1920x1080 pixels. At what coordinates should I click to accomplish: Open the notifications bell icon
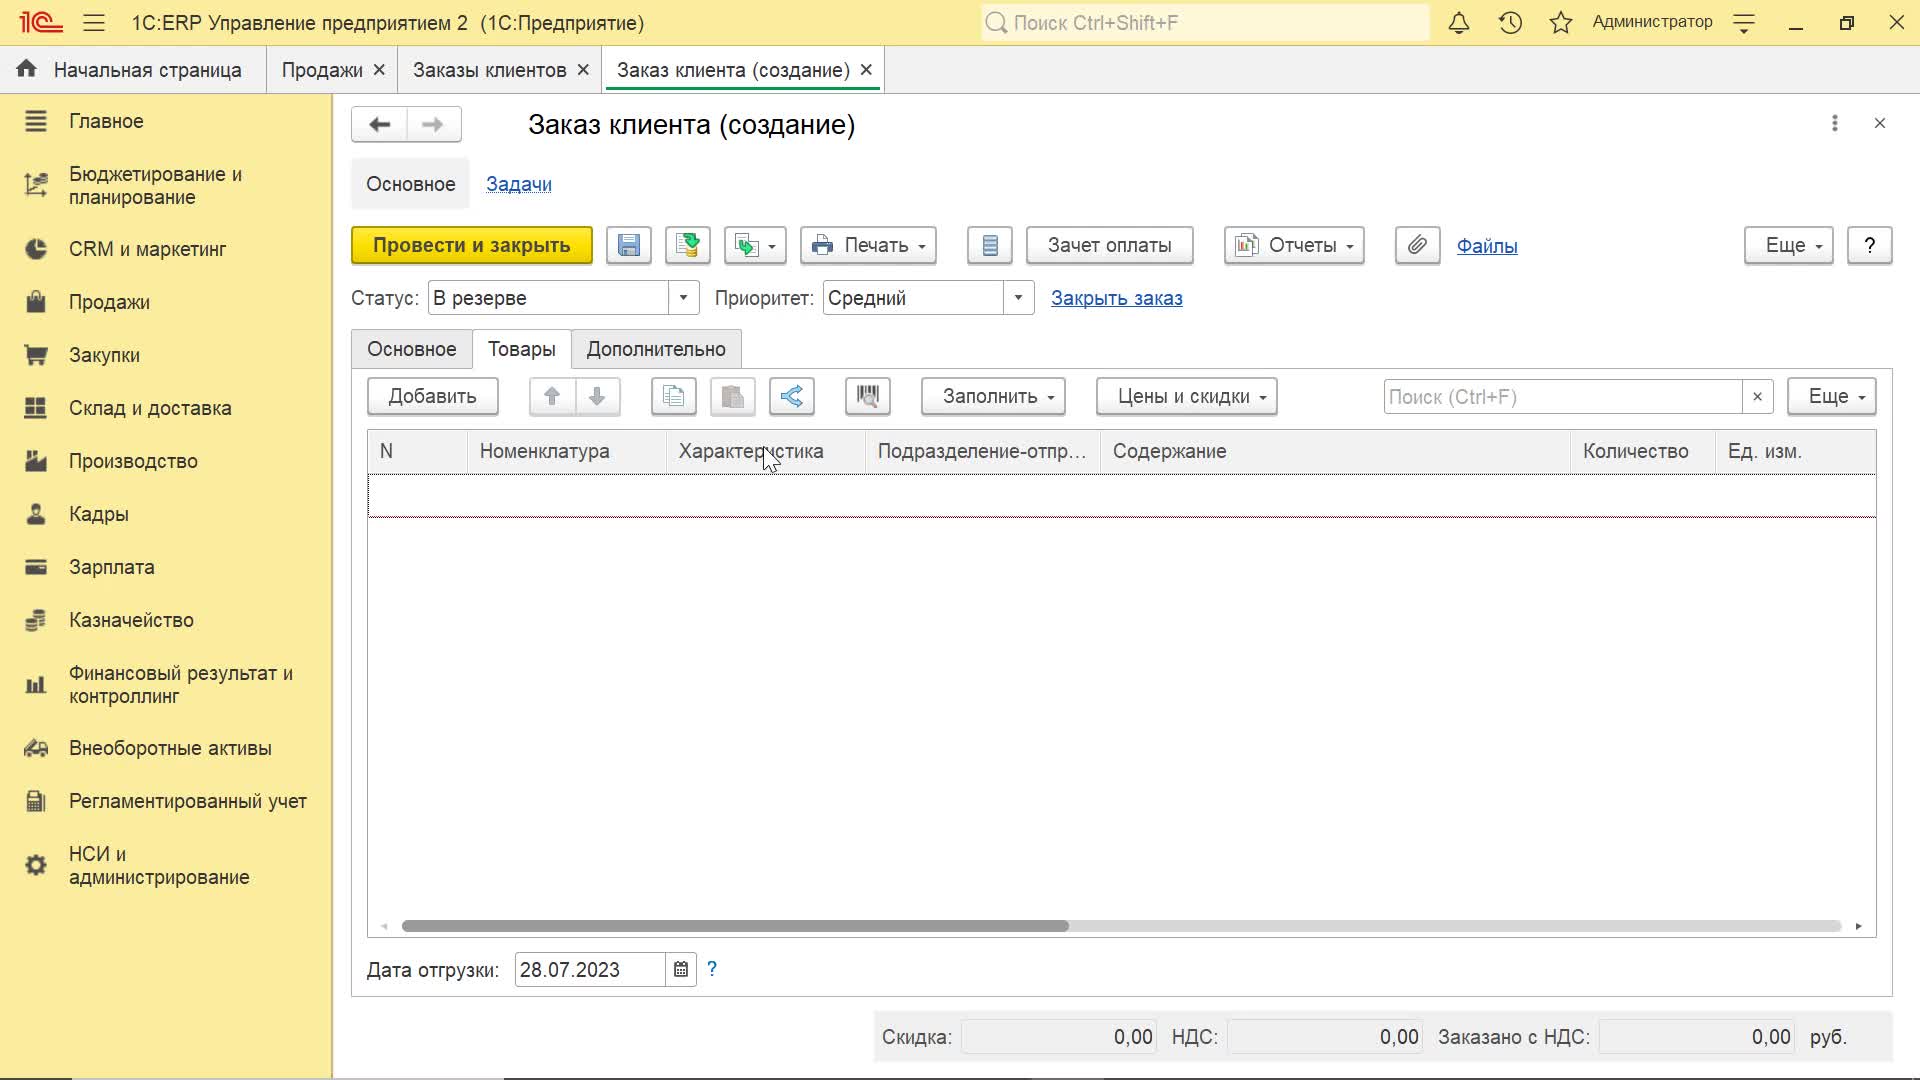click(x=1459, y=22)
